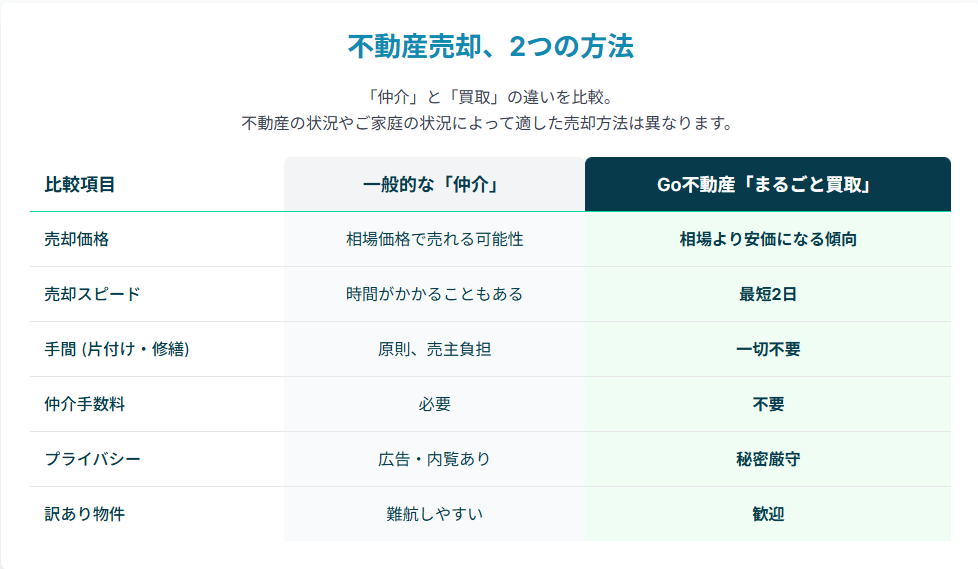Click the 相場より安価になる傾向 cell
Screen dimensions: 978x569
[x=767, y=240]
